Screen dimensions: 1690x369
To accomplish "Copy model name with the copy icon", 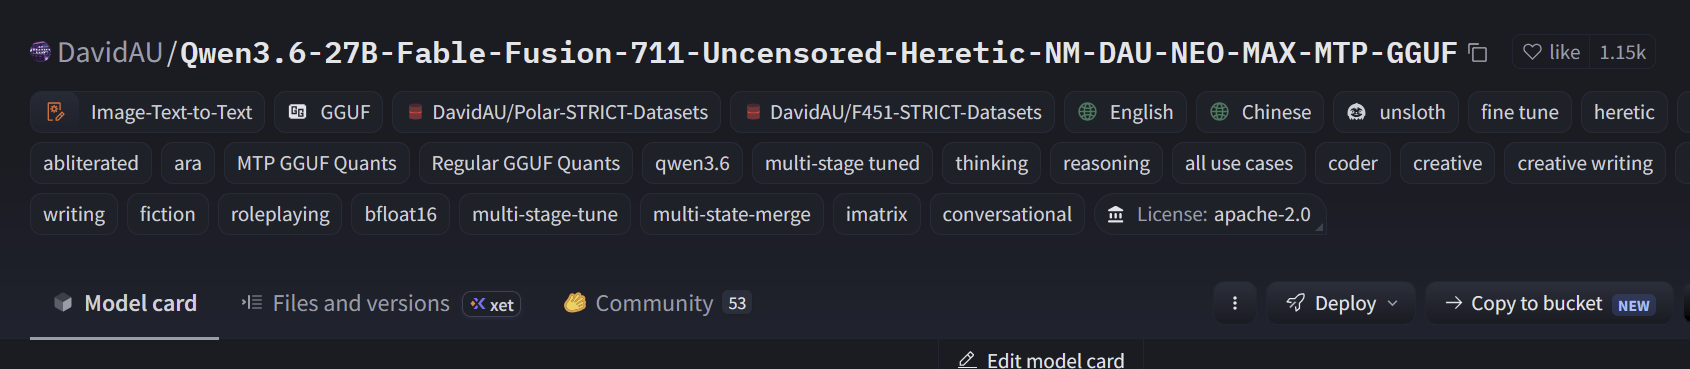I will (1477, 53).
